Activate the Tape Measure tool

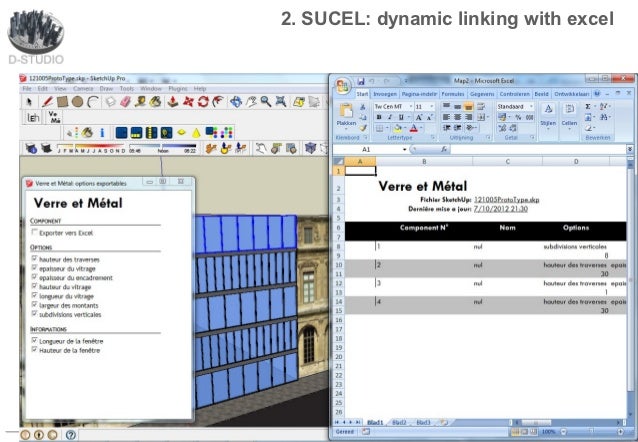140,102
